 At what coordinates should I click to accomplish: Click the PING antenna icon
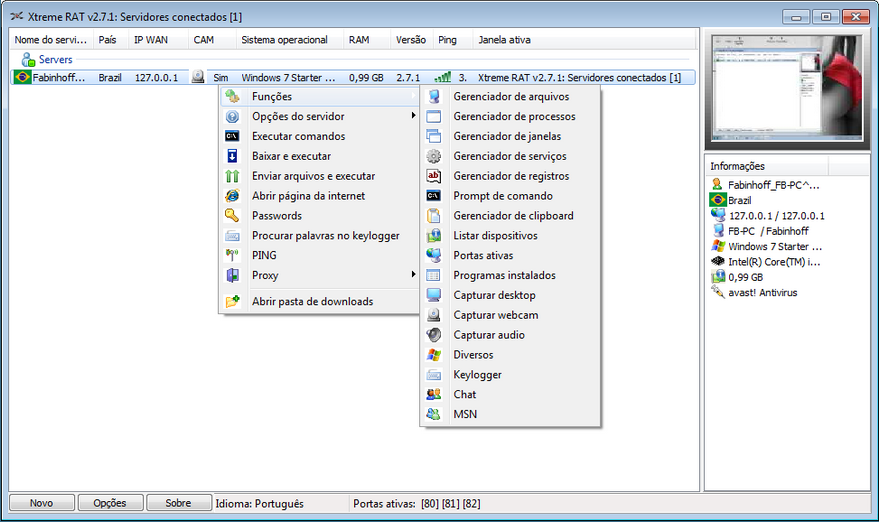pos(232,255)
